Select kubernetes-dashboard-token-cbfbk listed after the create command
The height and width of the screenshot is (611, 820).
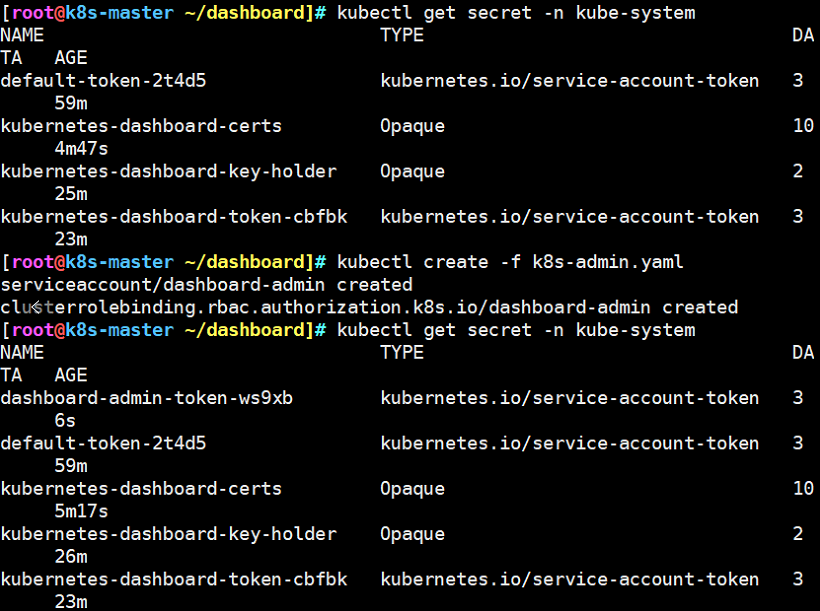coord(174,579)
